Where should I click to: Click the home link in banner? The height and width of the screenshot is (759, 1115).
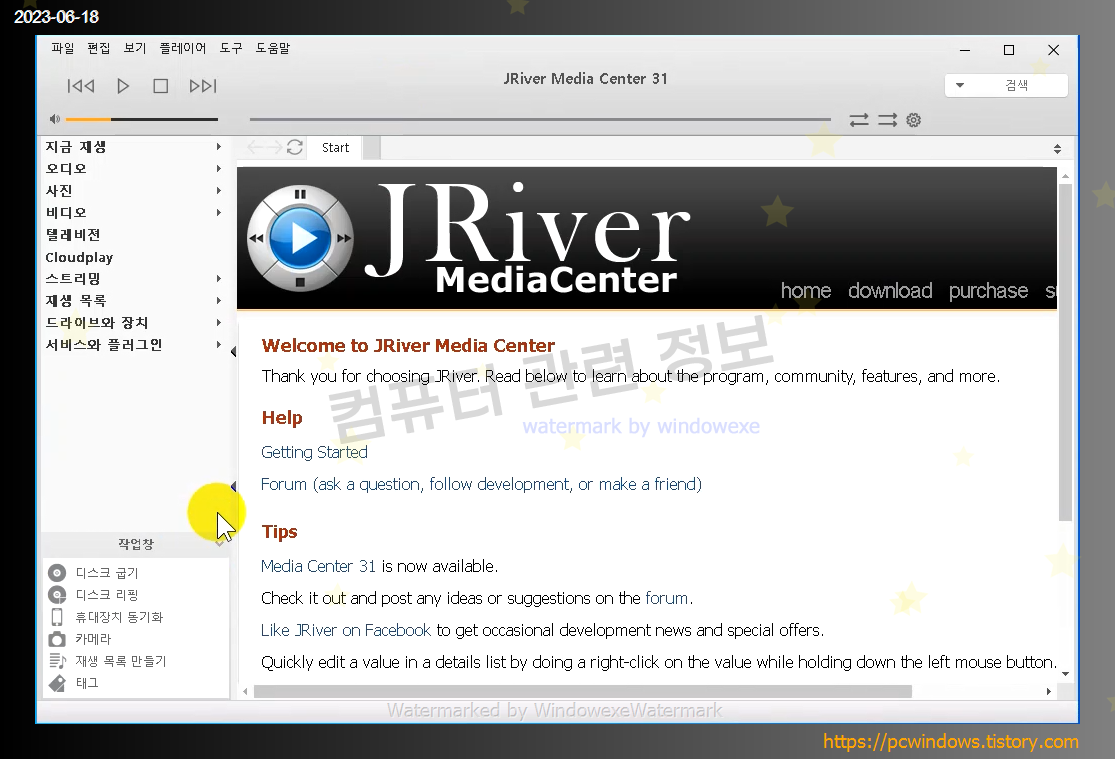(806, 290)
